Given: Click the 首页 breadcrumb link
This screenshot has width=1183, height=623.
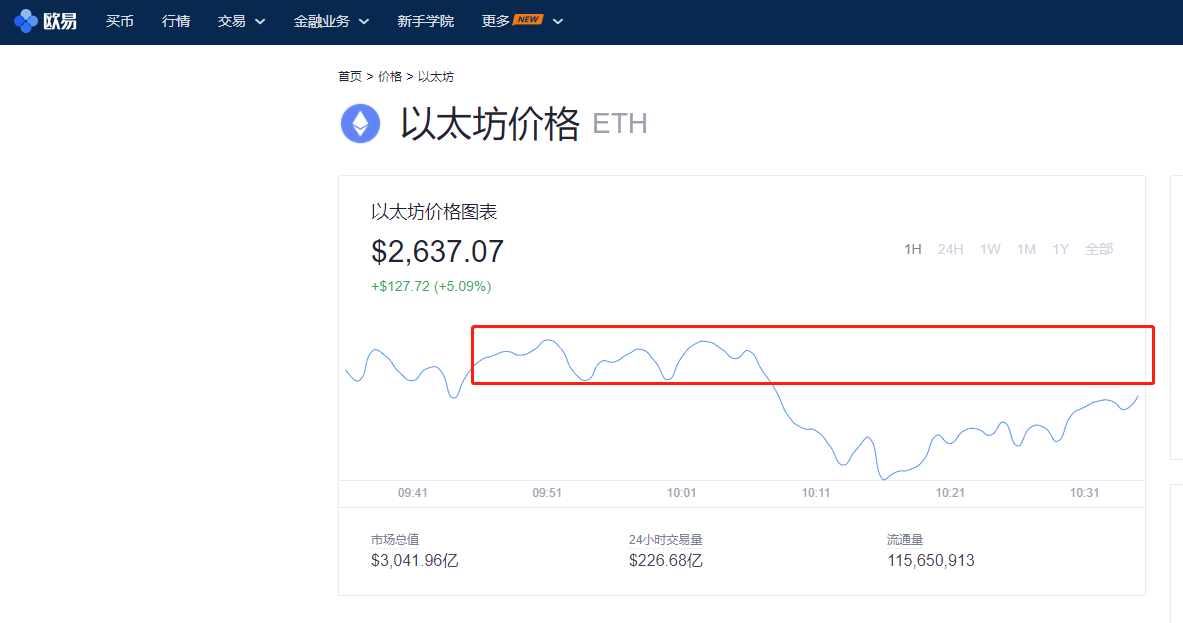Looking at the screenshot, I should click(x=350, y=77).
